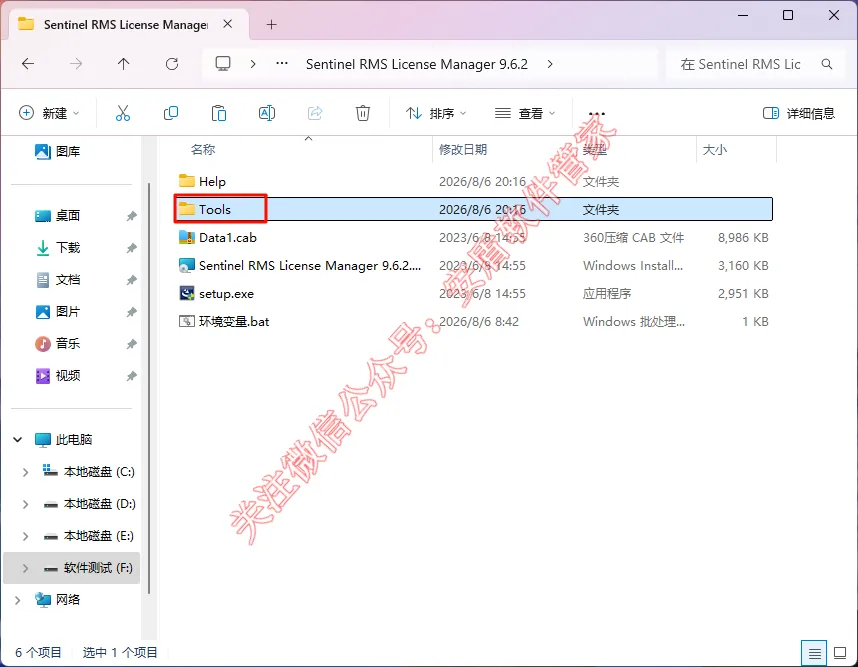Click the Help folder icon

(x=187, y=181)
